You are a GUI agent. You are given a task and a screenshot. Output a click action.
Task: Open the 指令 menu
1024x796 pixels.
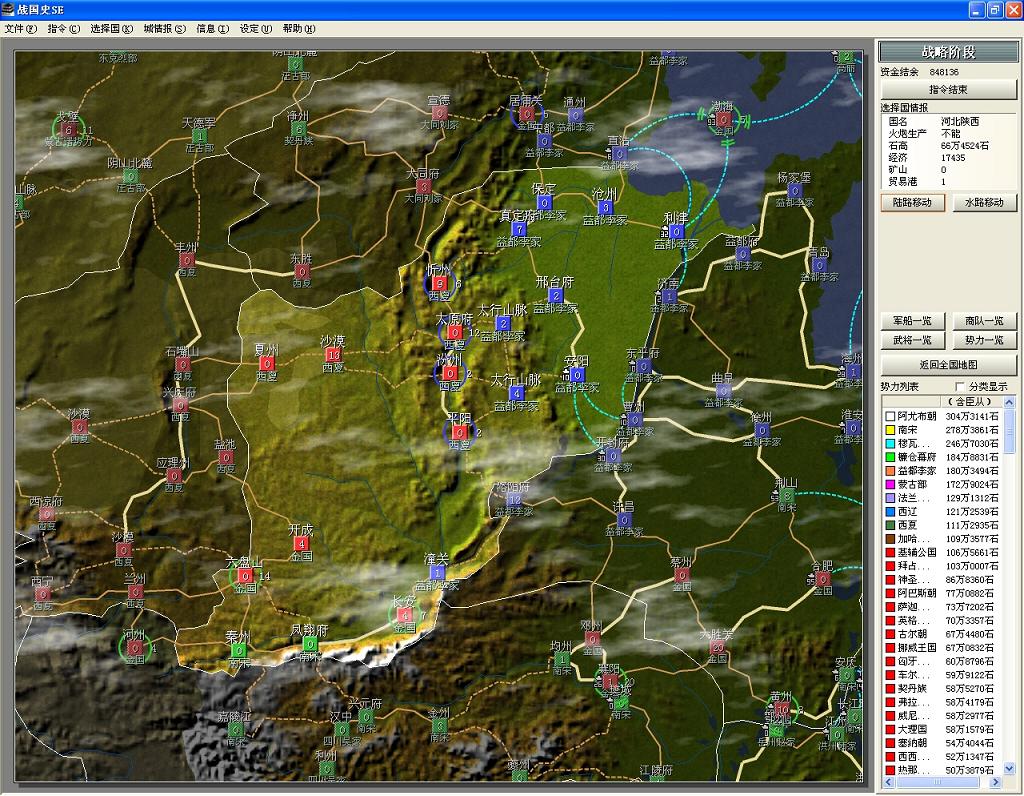[63, 29]
